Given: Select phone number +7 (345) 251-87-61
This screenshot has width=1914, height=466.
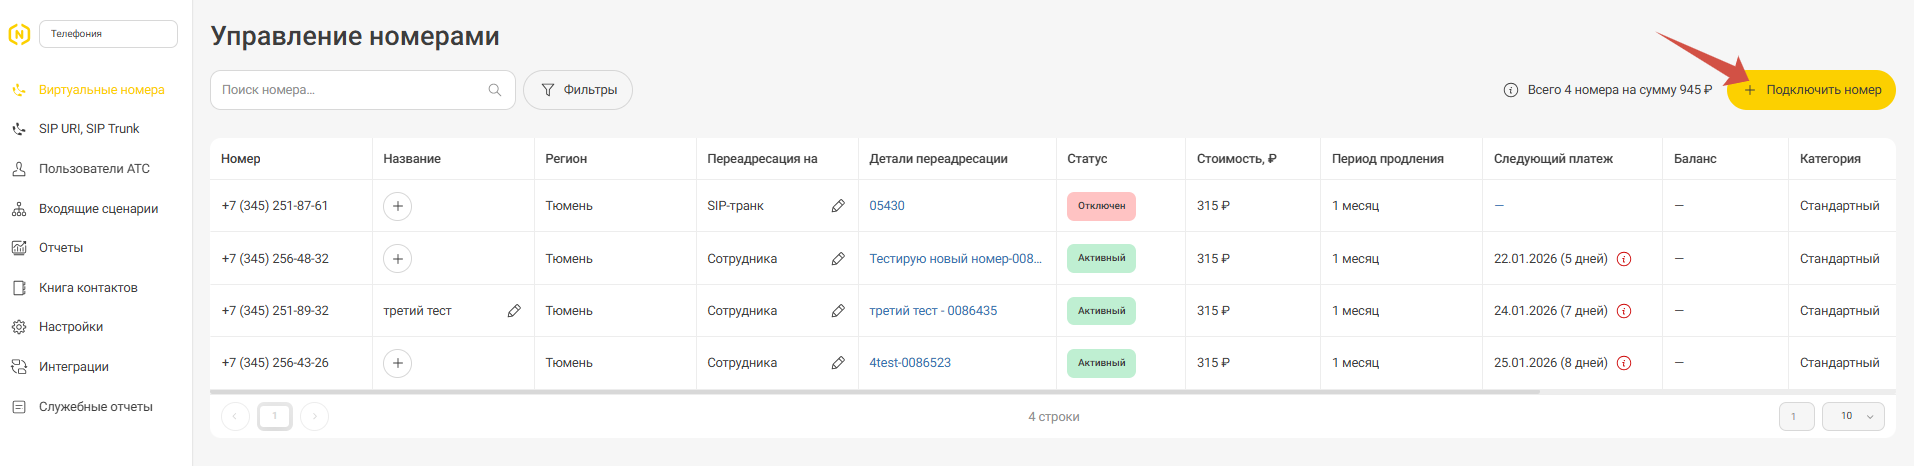Looking at the screenshot, I should pos(275,206).
